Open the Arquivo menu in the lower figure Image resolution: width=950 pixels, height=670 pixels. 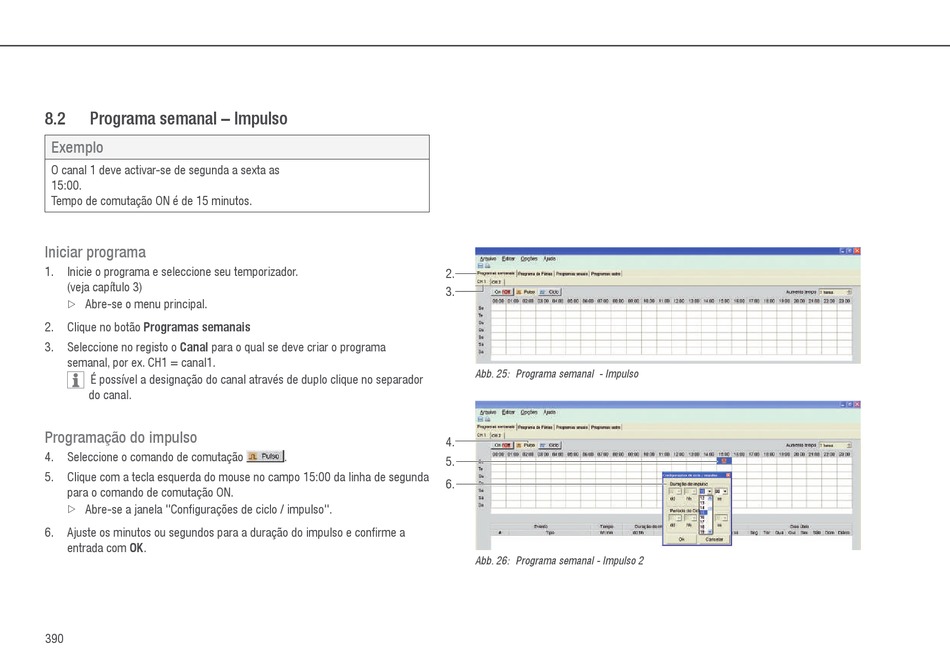tap(488, 412)
